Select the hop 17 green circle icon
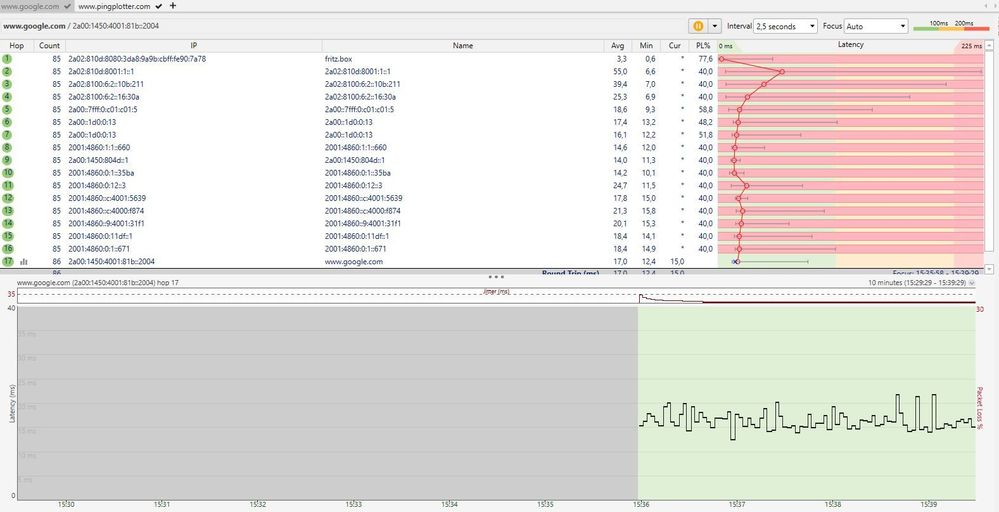This screenshot has height=512, width=999. (x=7, y=261)
